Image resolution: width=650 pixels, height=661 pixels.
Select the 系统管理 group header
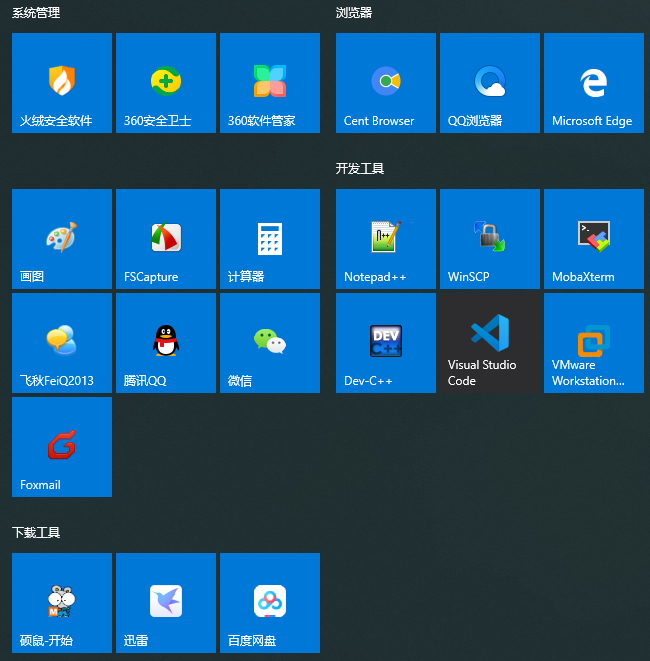click(x=36, y=13)
